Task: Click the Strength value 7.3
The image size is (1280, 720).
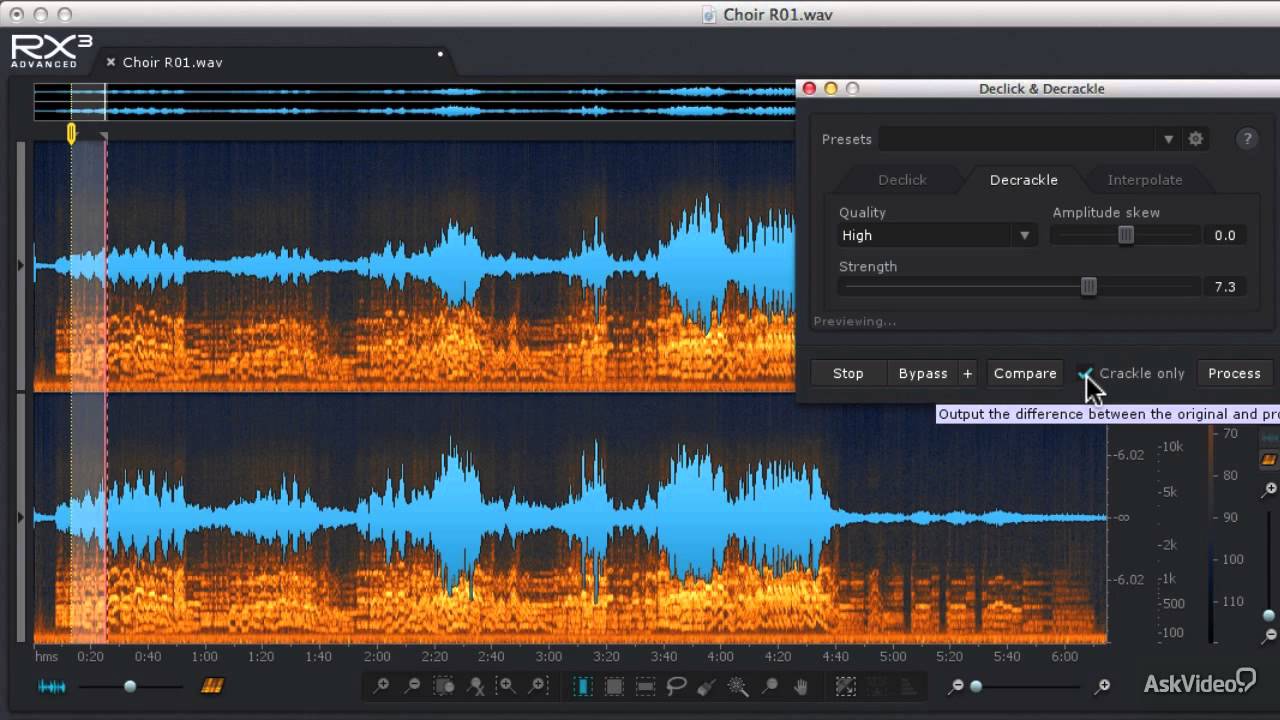Action: tap(1225, 287)
